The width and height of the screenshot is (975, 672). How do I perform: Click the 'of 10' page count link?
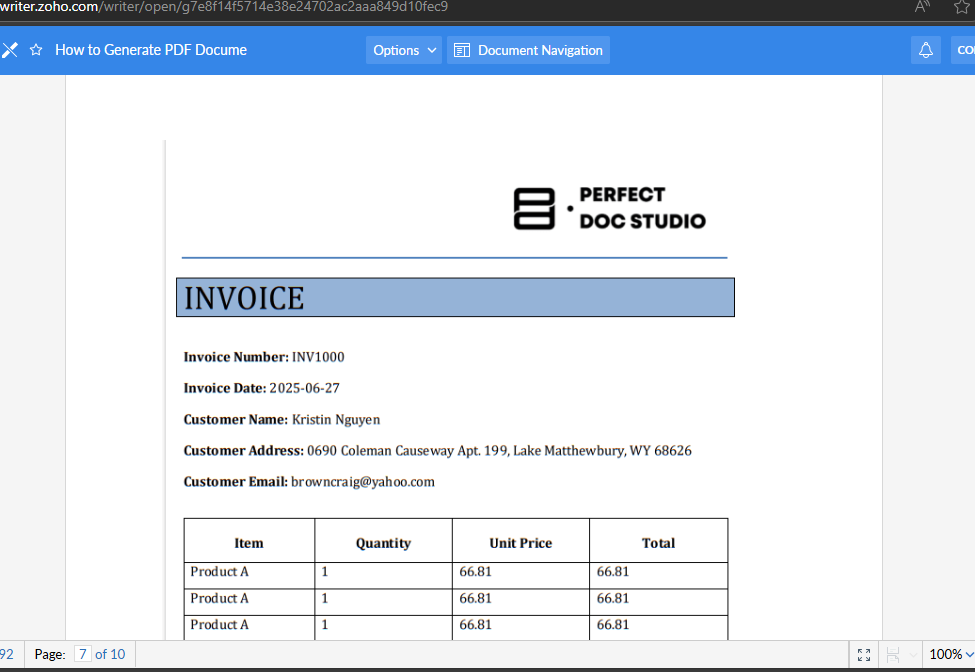[x=112, y=654]
